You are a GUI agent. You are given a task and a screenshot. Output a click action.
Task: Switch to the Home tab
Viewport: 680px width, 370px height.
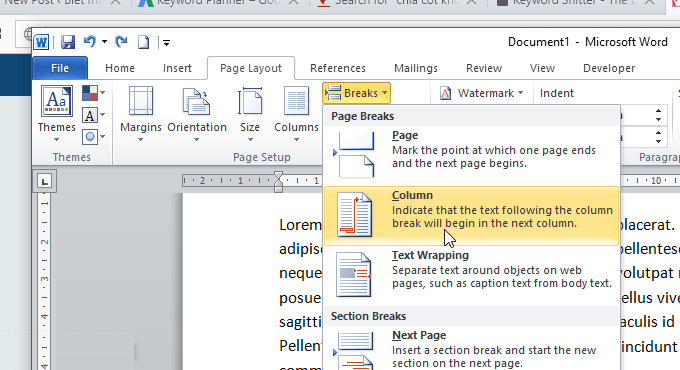(120, 68)
